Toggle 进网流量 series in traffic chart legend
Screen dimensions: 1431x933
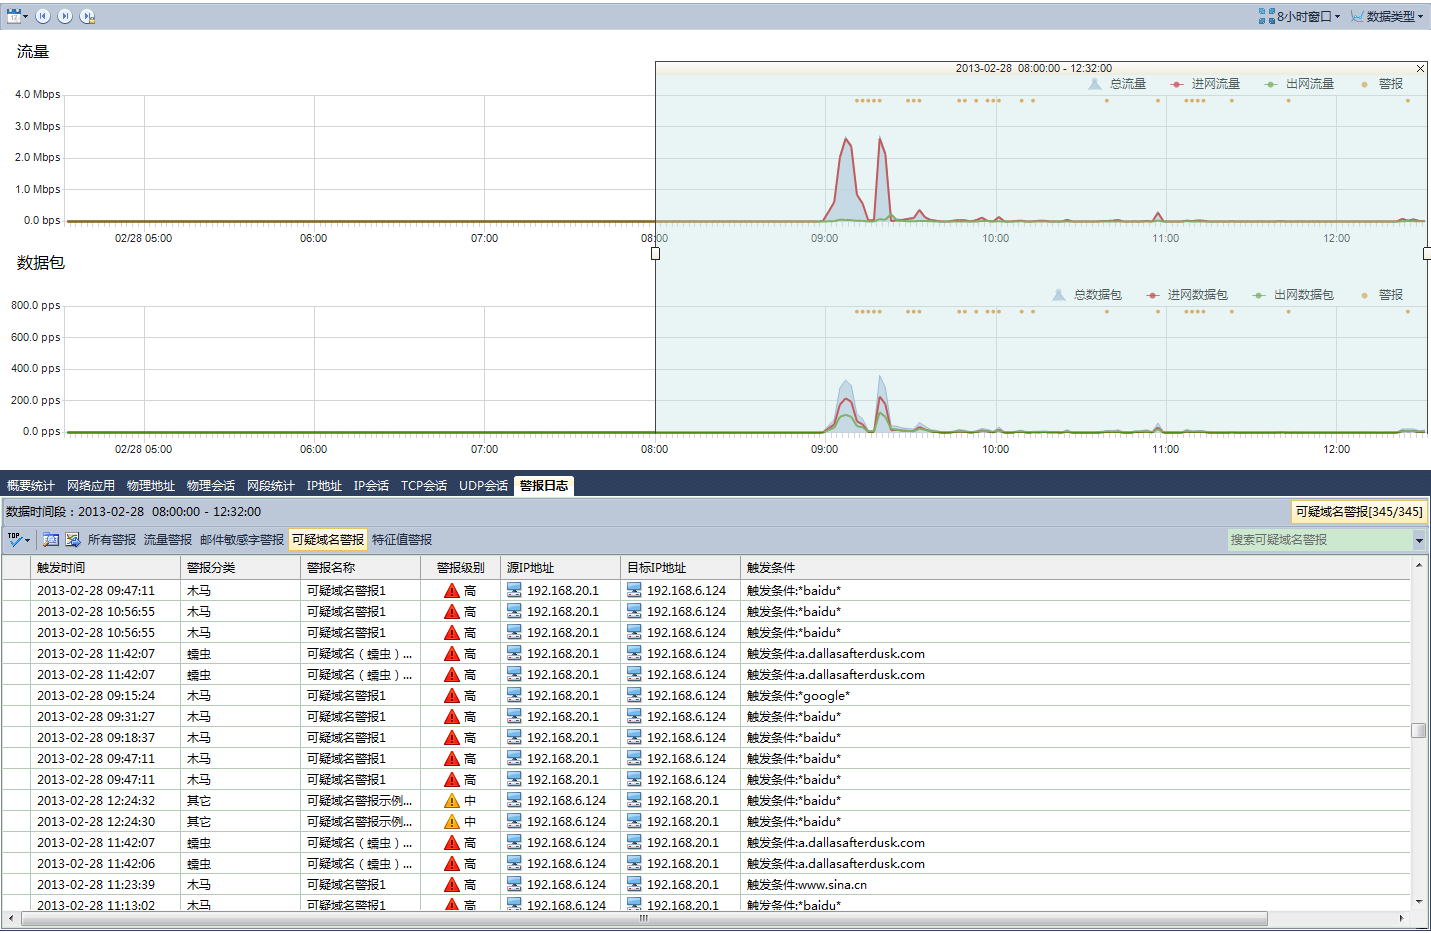point(1205,84)
